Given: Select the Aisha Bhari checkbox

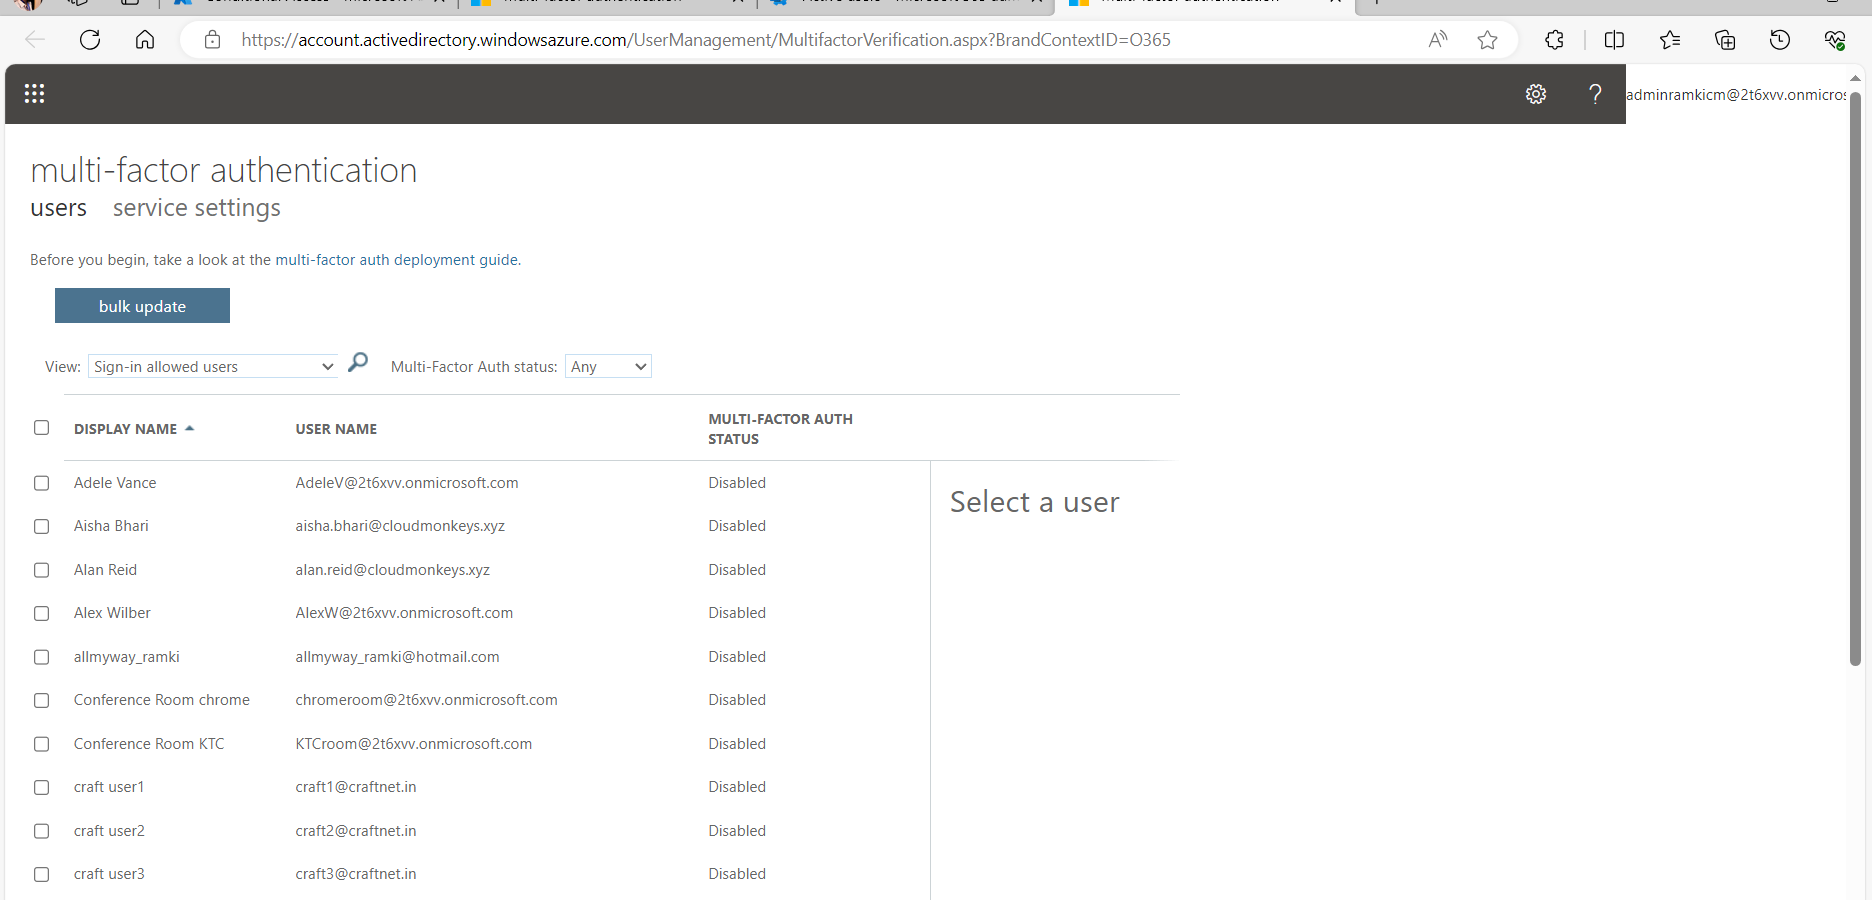Looking at the screenshot, I should pyautogui.click(x=41, y=526).
